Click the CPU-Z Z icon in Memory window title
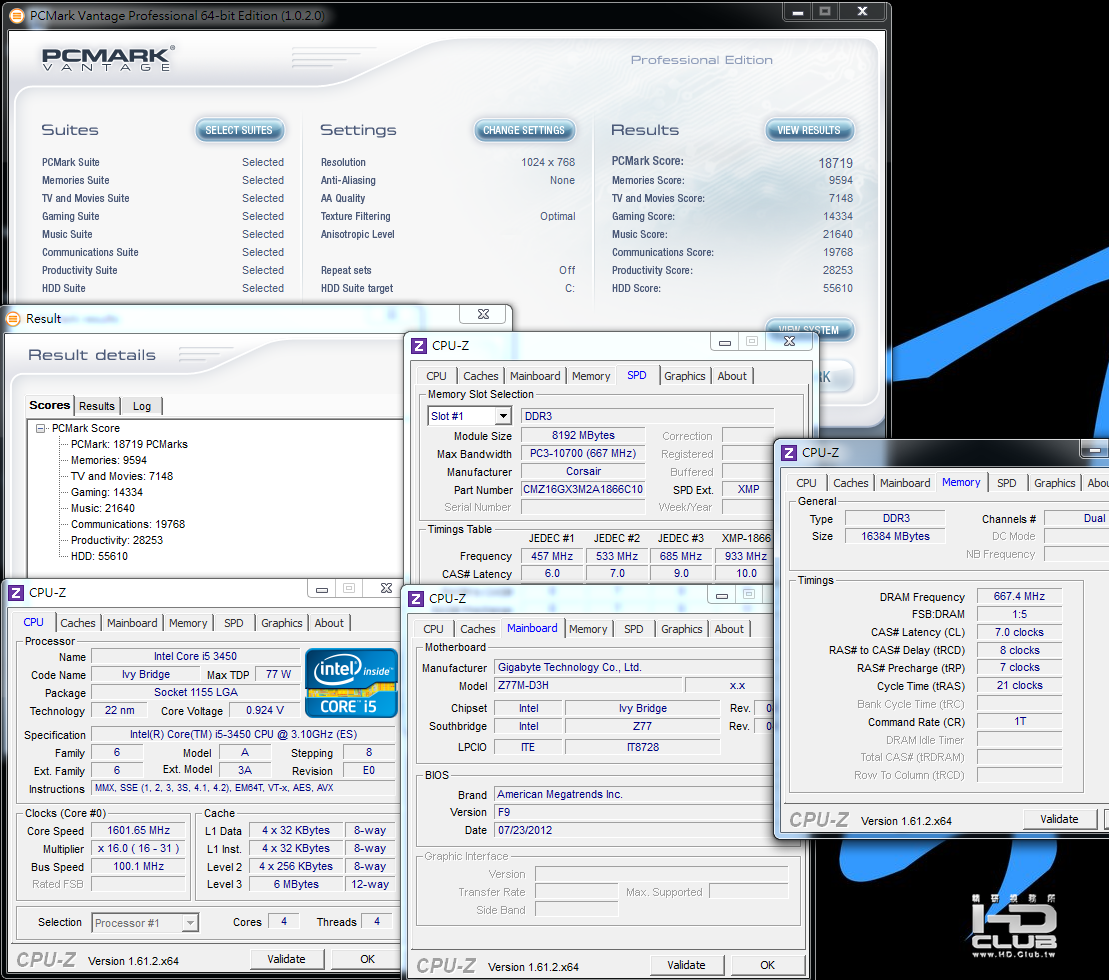Screen dimensions: 1109x980 789,453
